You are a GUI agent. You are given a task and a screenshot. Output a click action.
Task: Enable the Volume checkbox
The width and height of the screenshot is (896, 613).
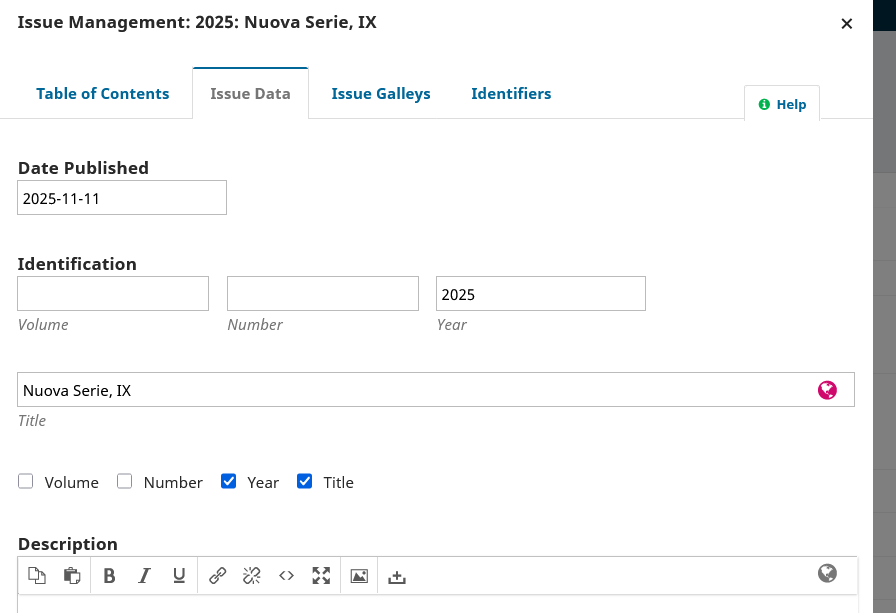click(x=26, y=481)
